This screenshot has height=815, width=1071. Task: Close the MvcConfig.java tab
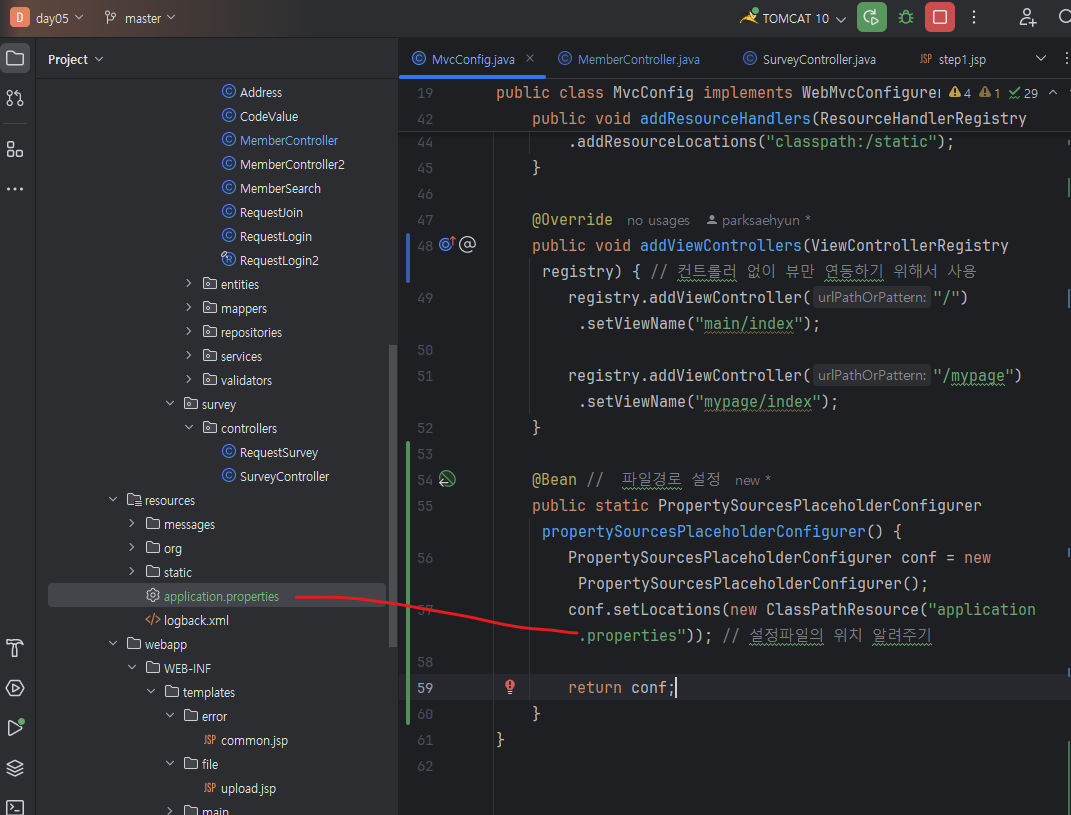(x=530, y=59)
